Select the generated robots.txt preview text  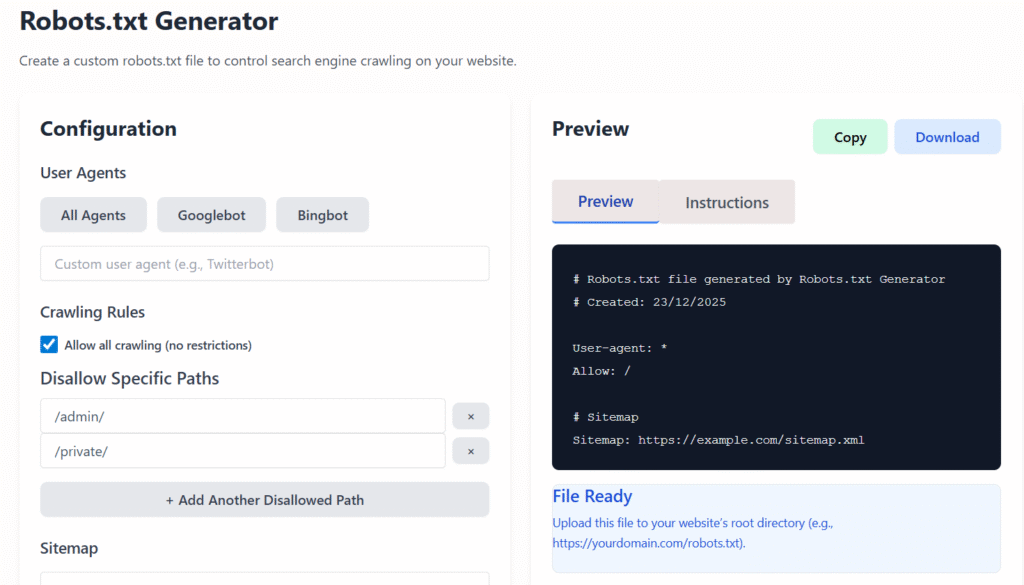point(775,357)
